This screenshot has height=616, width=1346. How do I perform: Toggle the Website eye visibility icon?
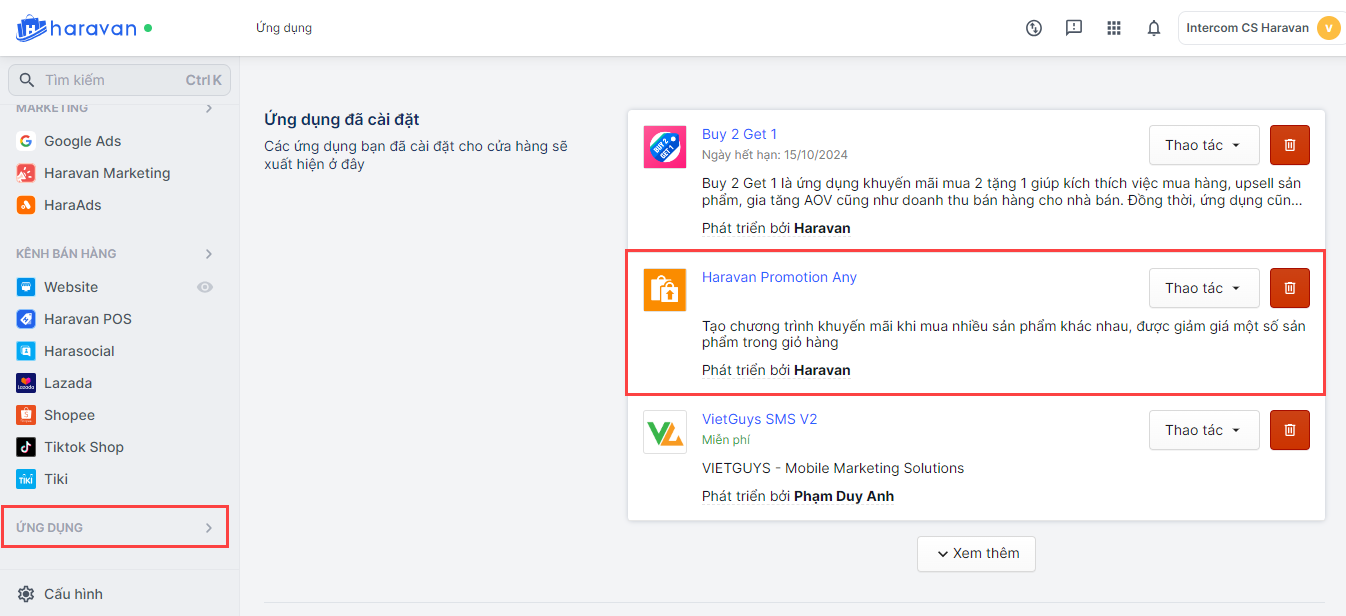[205, 287]
